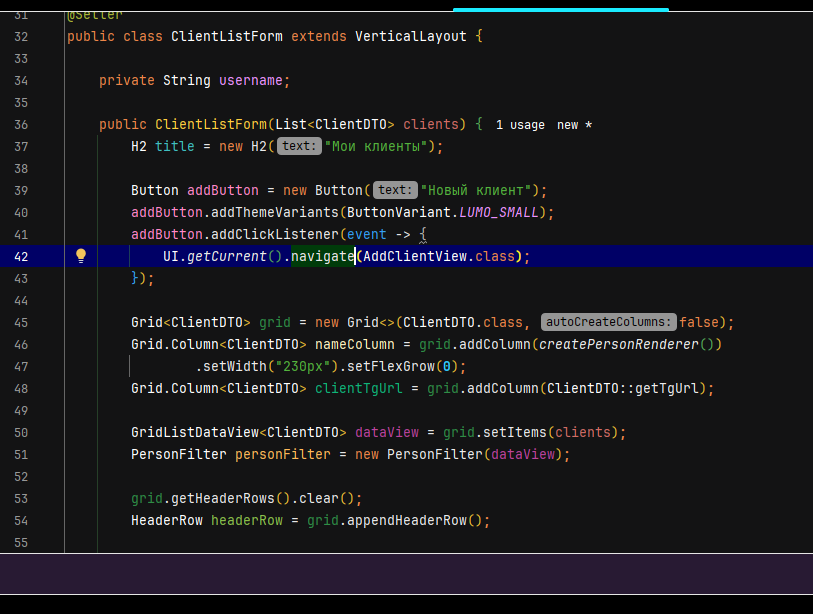
Task: Select the highlighted navigate method call
Action: tap(323, 256)
